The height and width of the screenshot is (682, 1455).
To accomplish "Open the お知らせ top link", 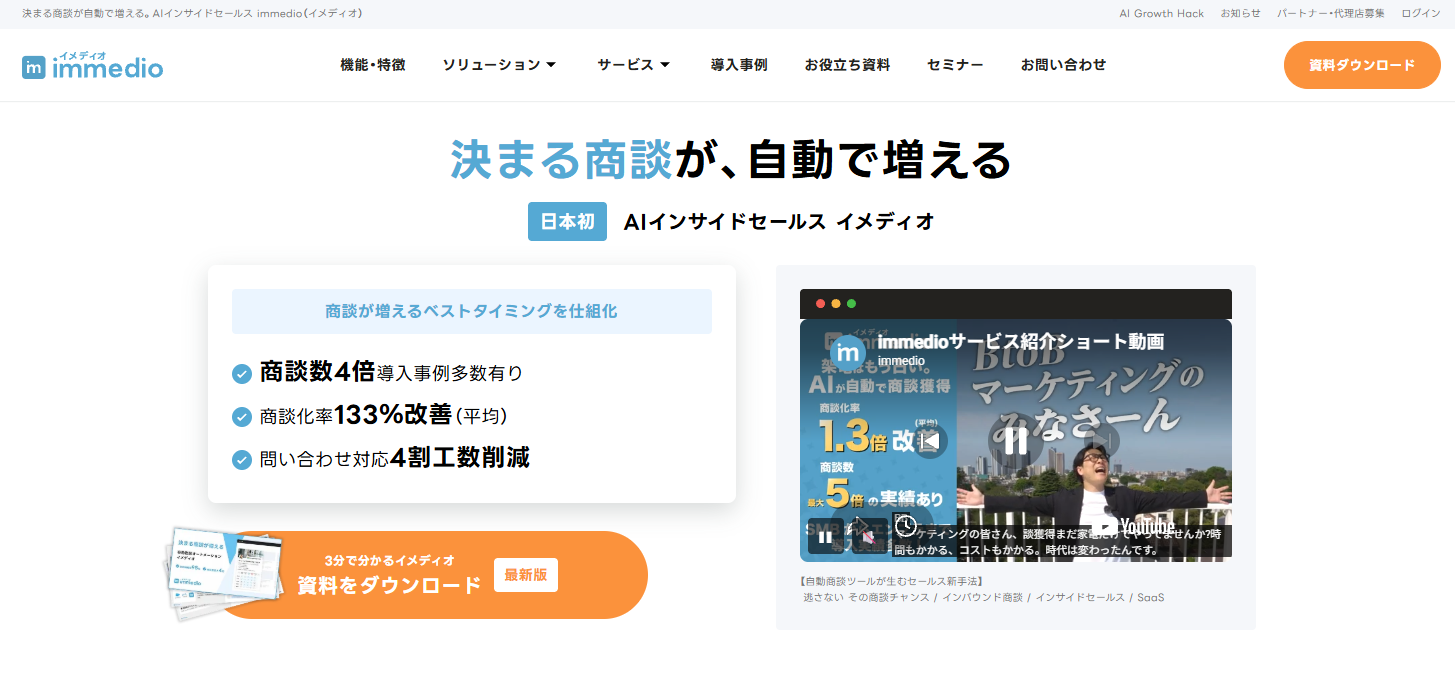I will pos(1240,13).
